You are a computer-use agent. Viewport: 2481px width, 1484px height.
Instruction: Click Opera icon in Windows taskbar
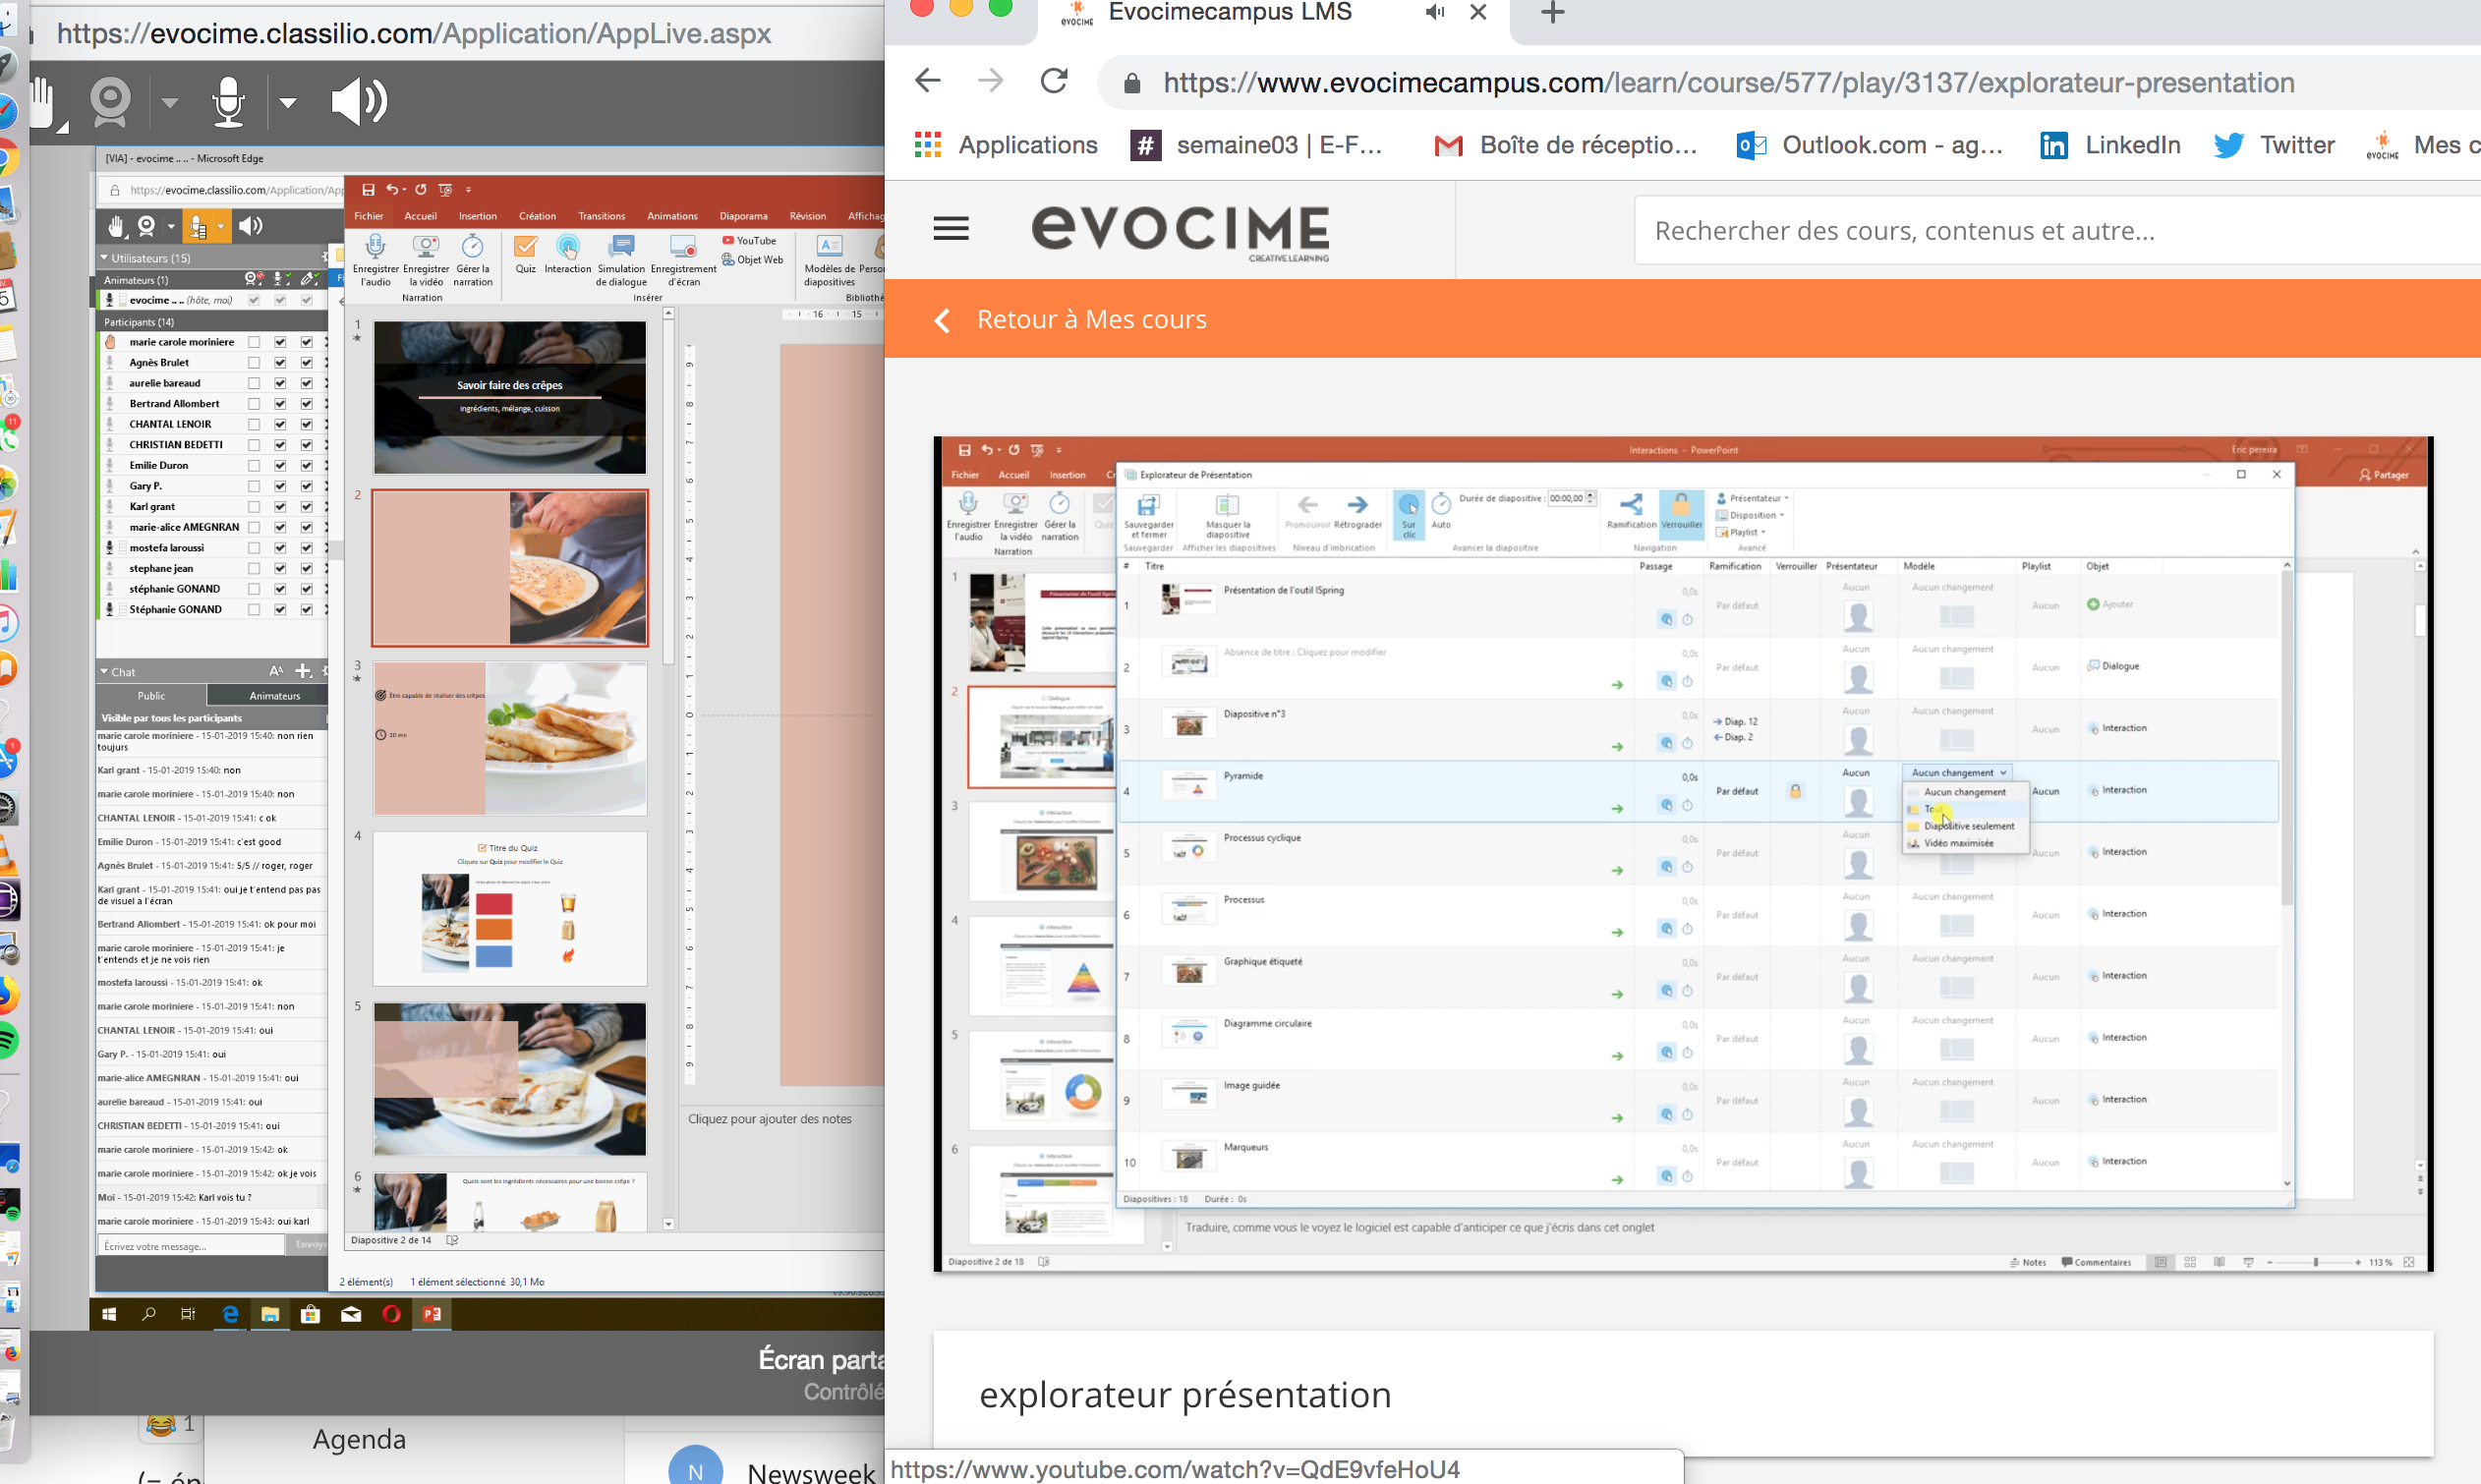pyautogui.click(x=391, y=1314)
